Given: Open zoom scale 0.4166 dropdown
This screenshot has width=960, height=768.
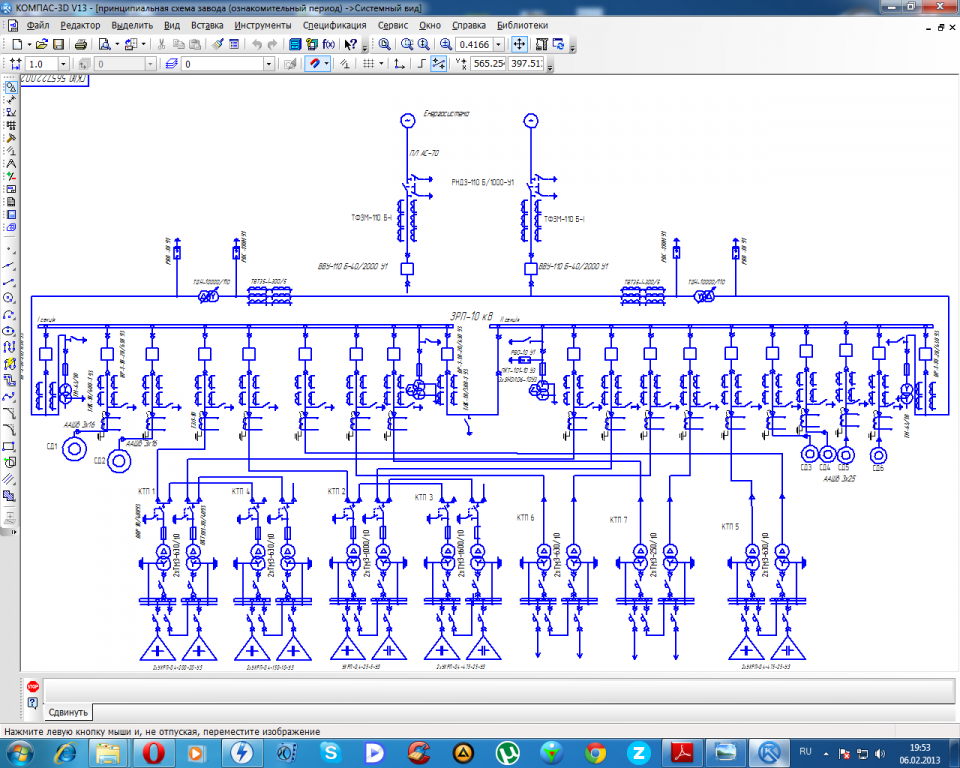Looking at the screenshot, I should (x=498, y=45).
